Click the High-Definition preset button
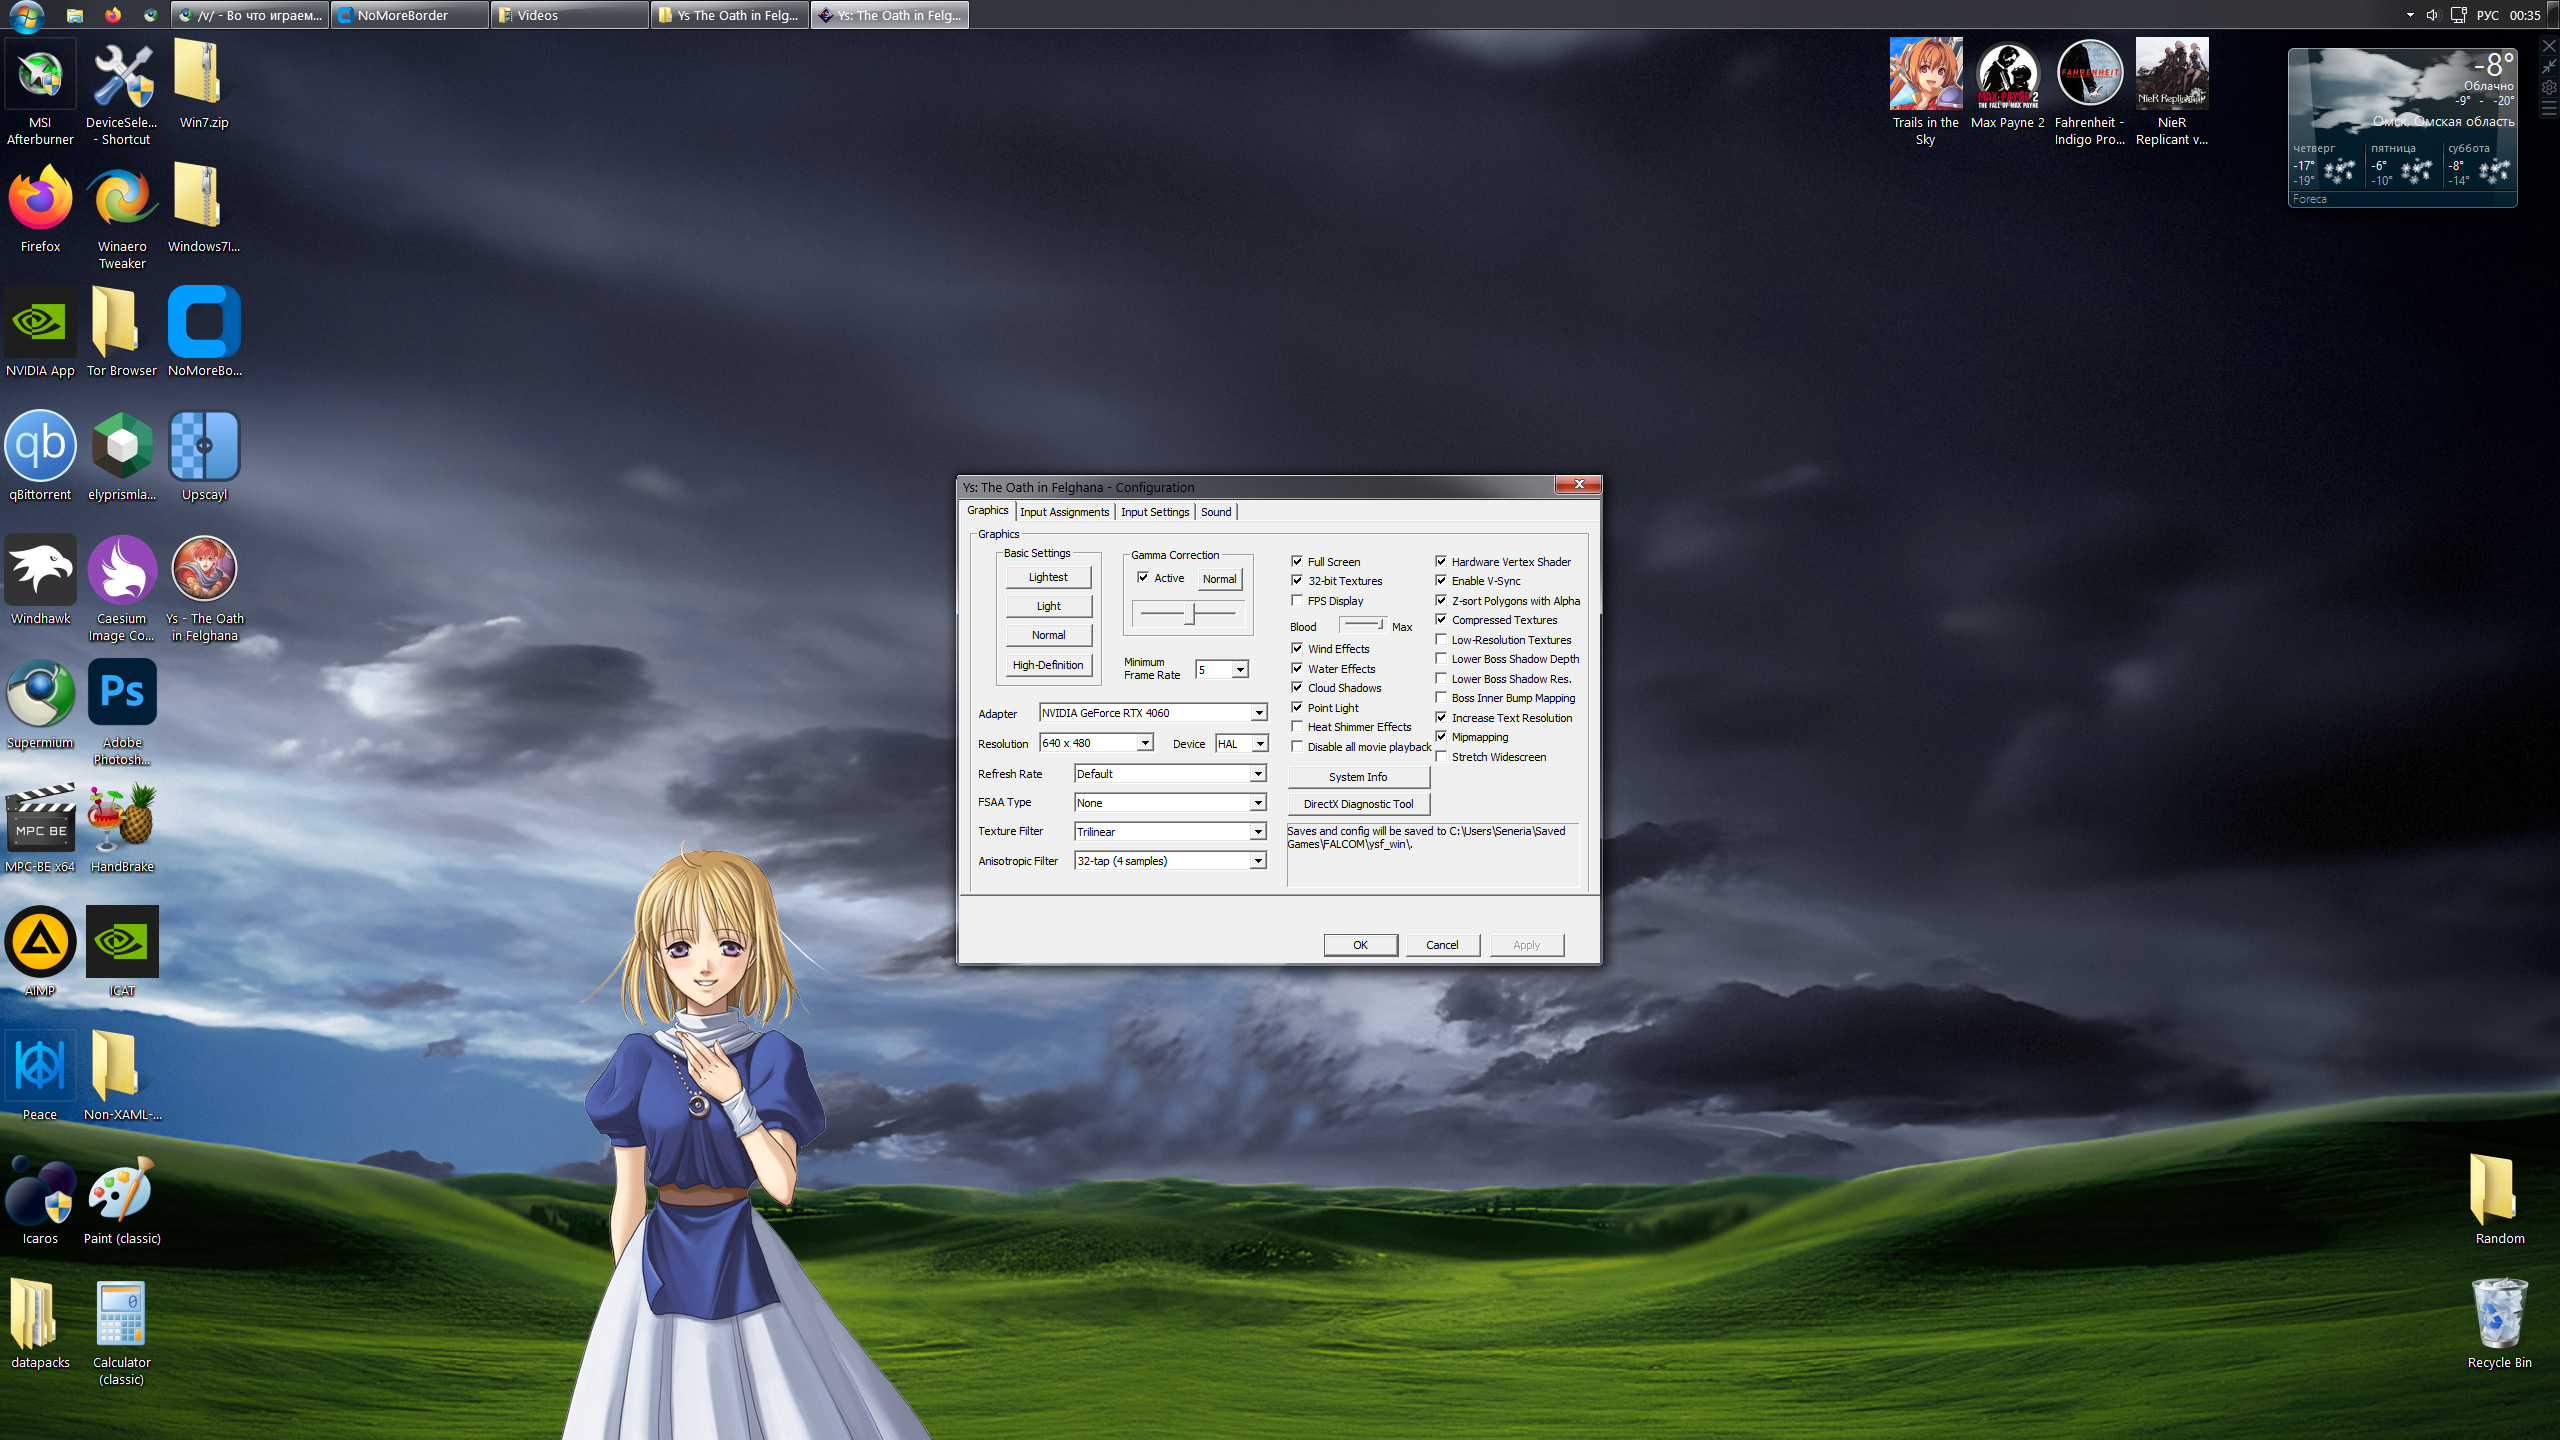This screenshot has width=2560, height=1440. tap(1048, 665)
